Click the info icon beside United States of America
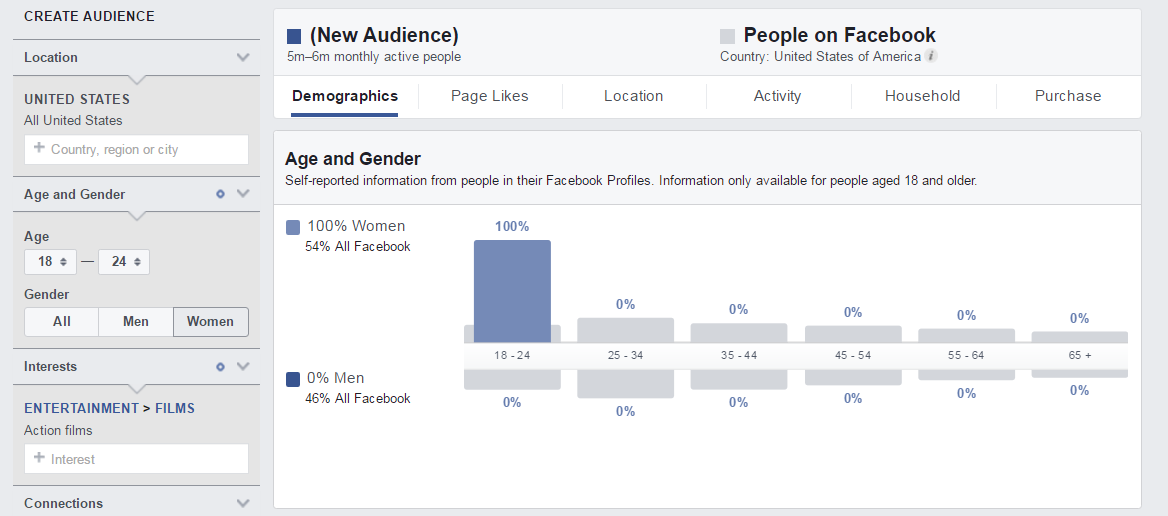The height and width of the screenshot is (516, 1168). click(x=931, y=56)
